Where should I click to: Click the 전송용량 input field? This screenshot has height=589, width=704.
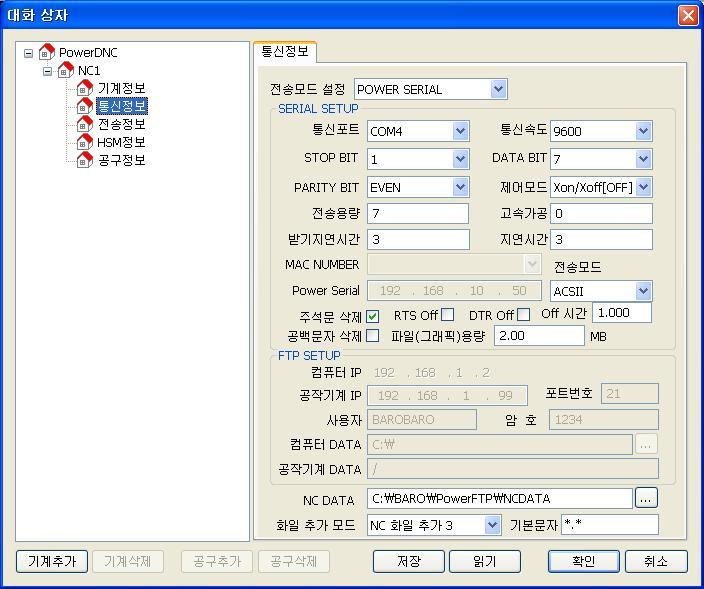[x=418, y=213]
